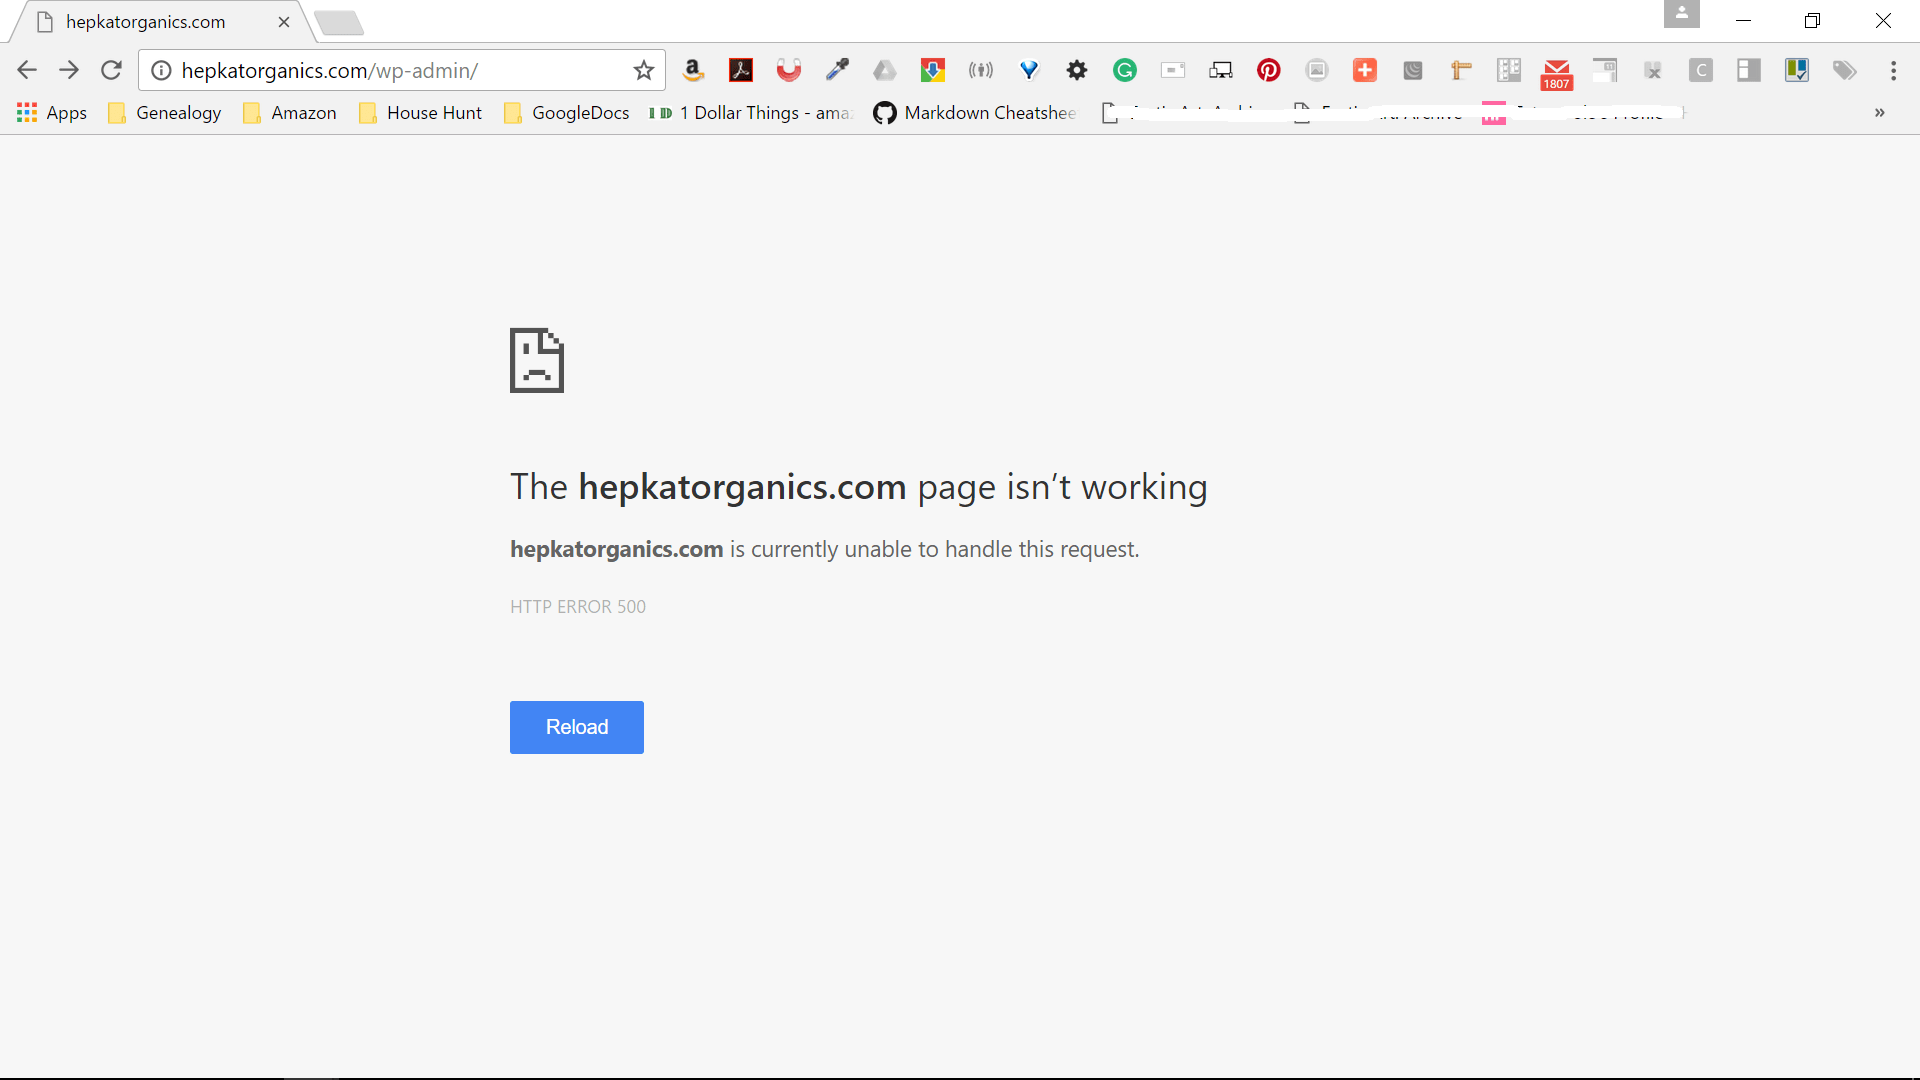Open the Amazon extension icon

click(693, 70)
